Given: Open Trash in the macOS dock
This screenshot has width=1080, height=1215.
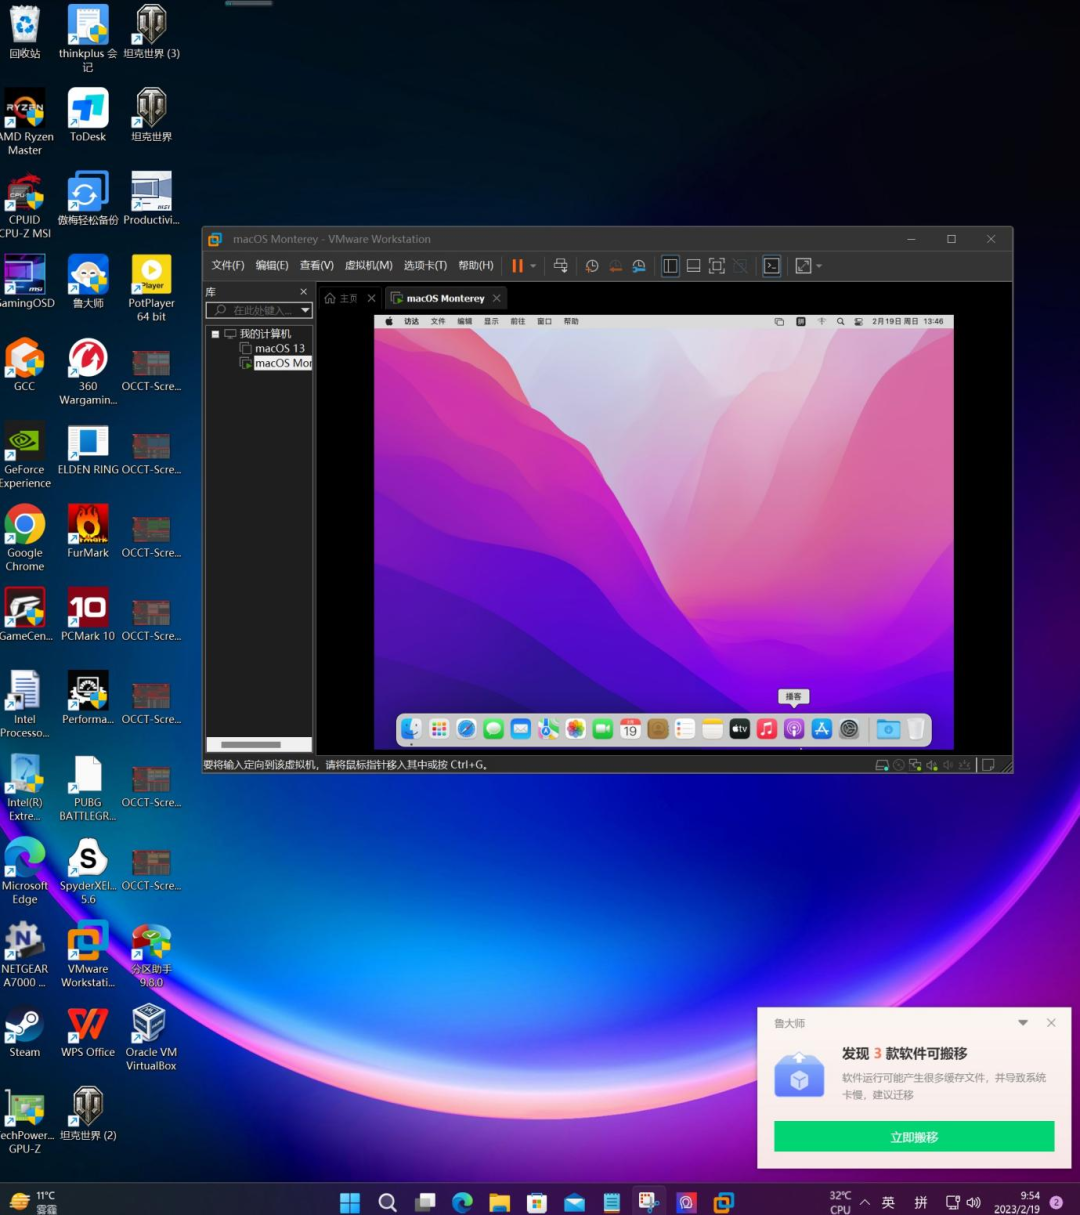Looking at the screenshot, I should point(916,729).
